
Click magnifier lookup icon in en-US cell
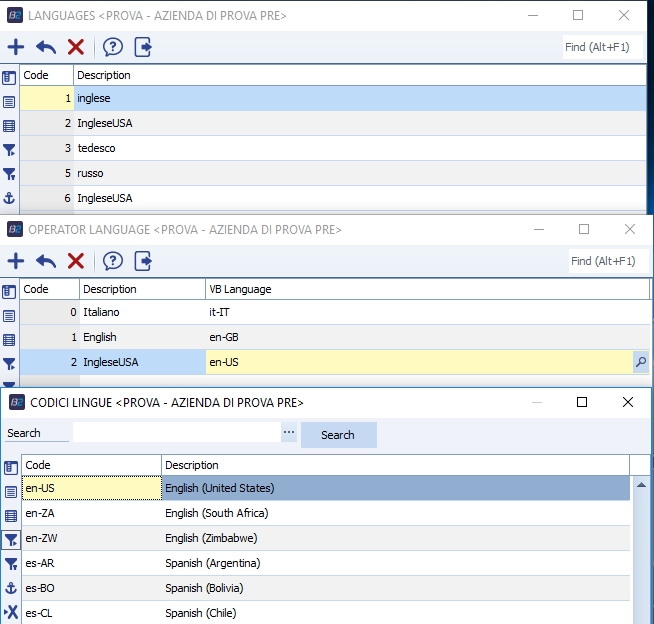coord(641,362)
